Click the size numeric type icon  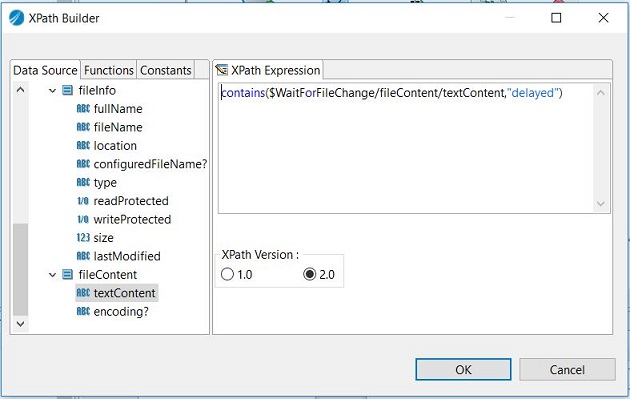83,237
